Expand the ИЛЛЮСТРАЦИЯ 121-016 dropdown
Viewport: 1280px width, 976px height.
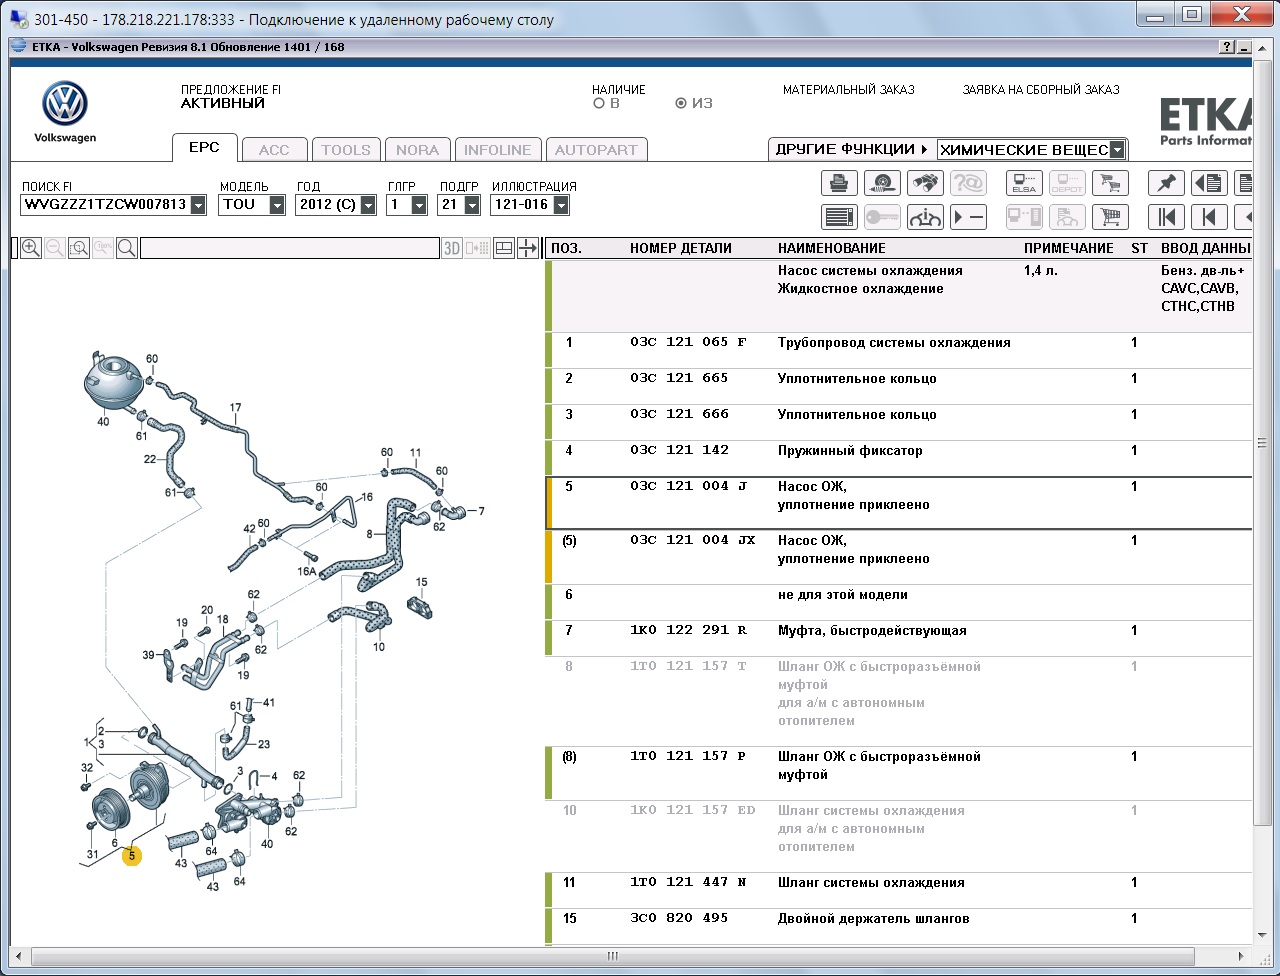click(x=561, y=205)
